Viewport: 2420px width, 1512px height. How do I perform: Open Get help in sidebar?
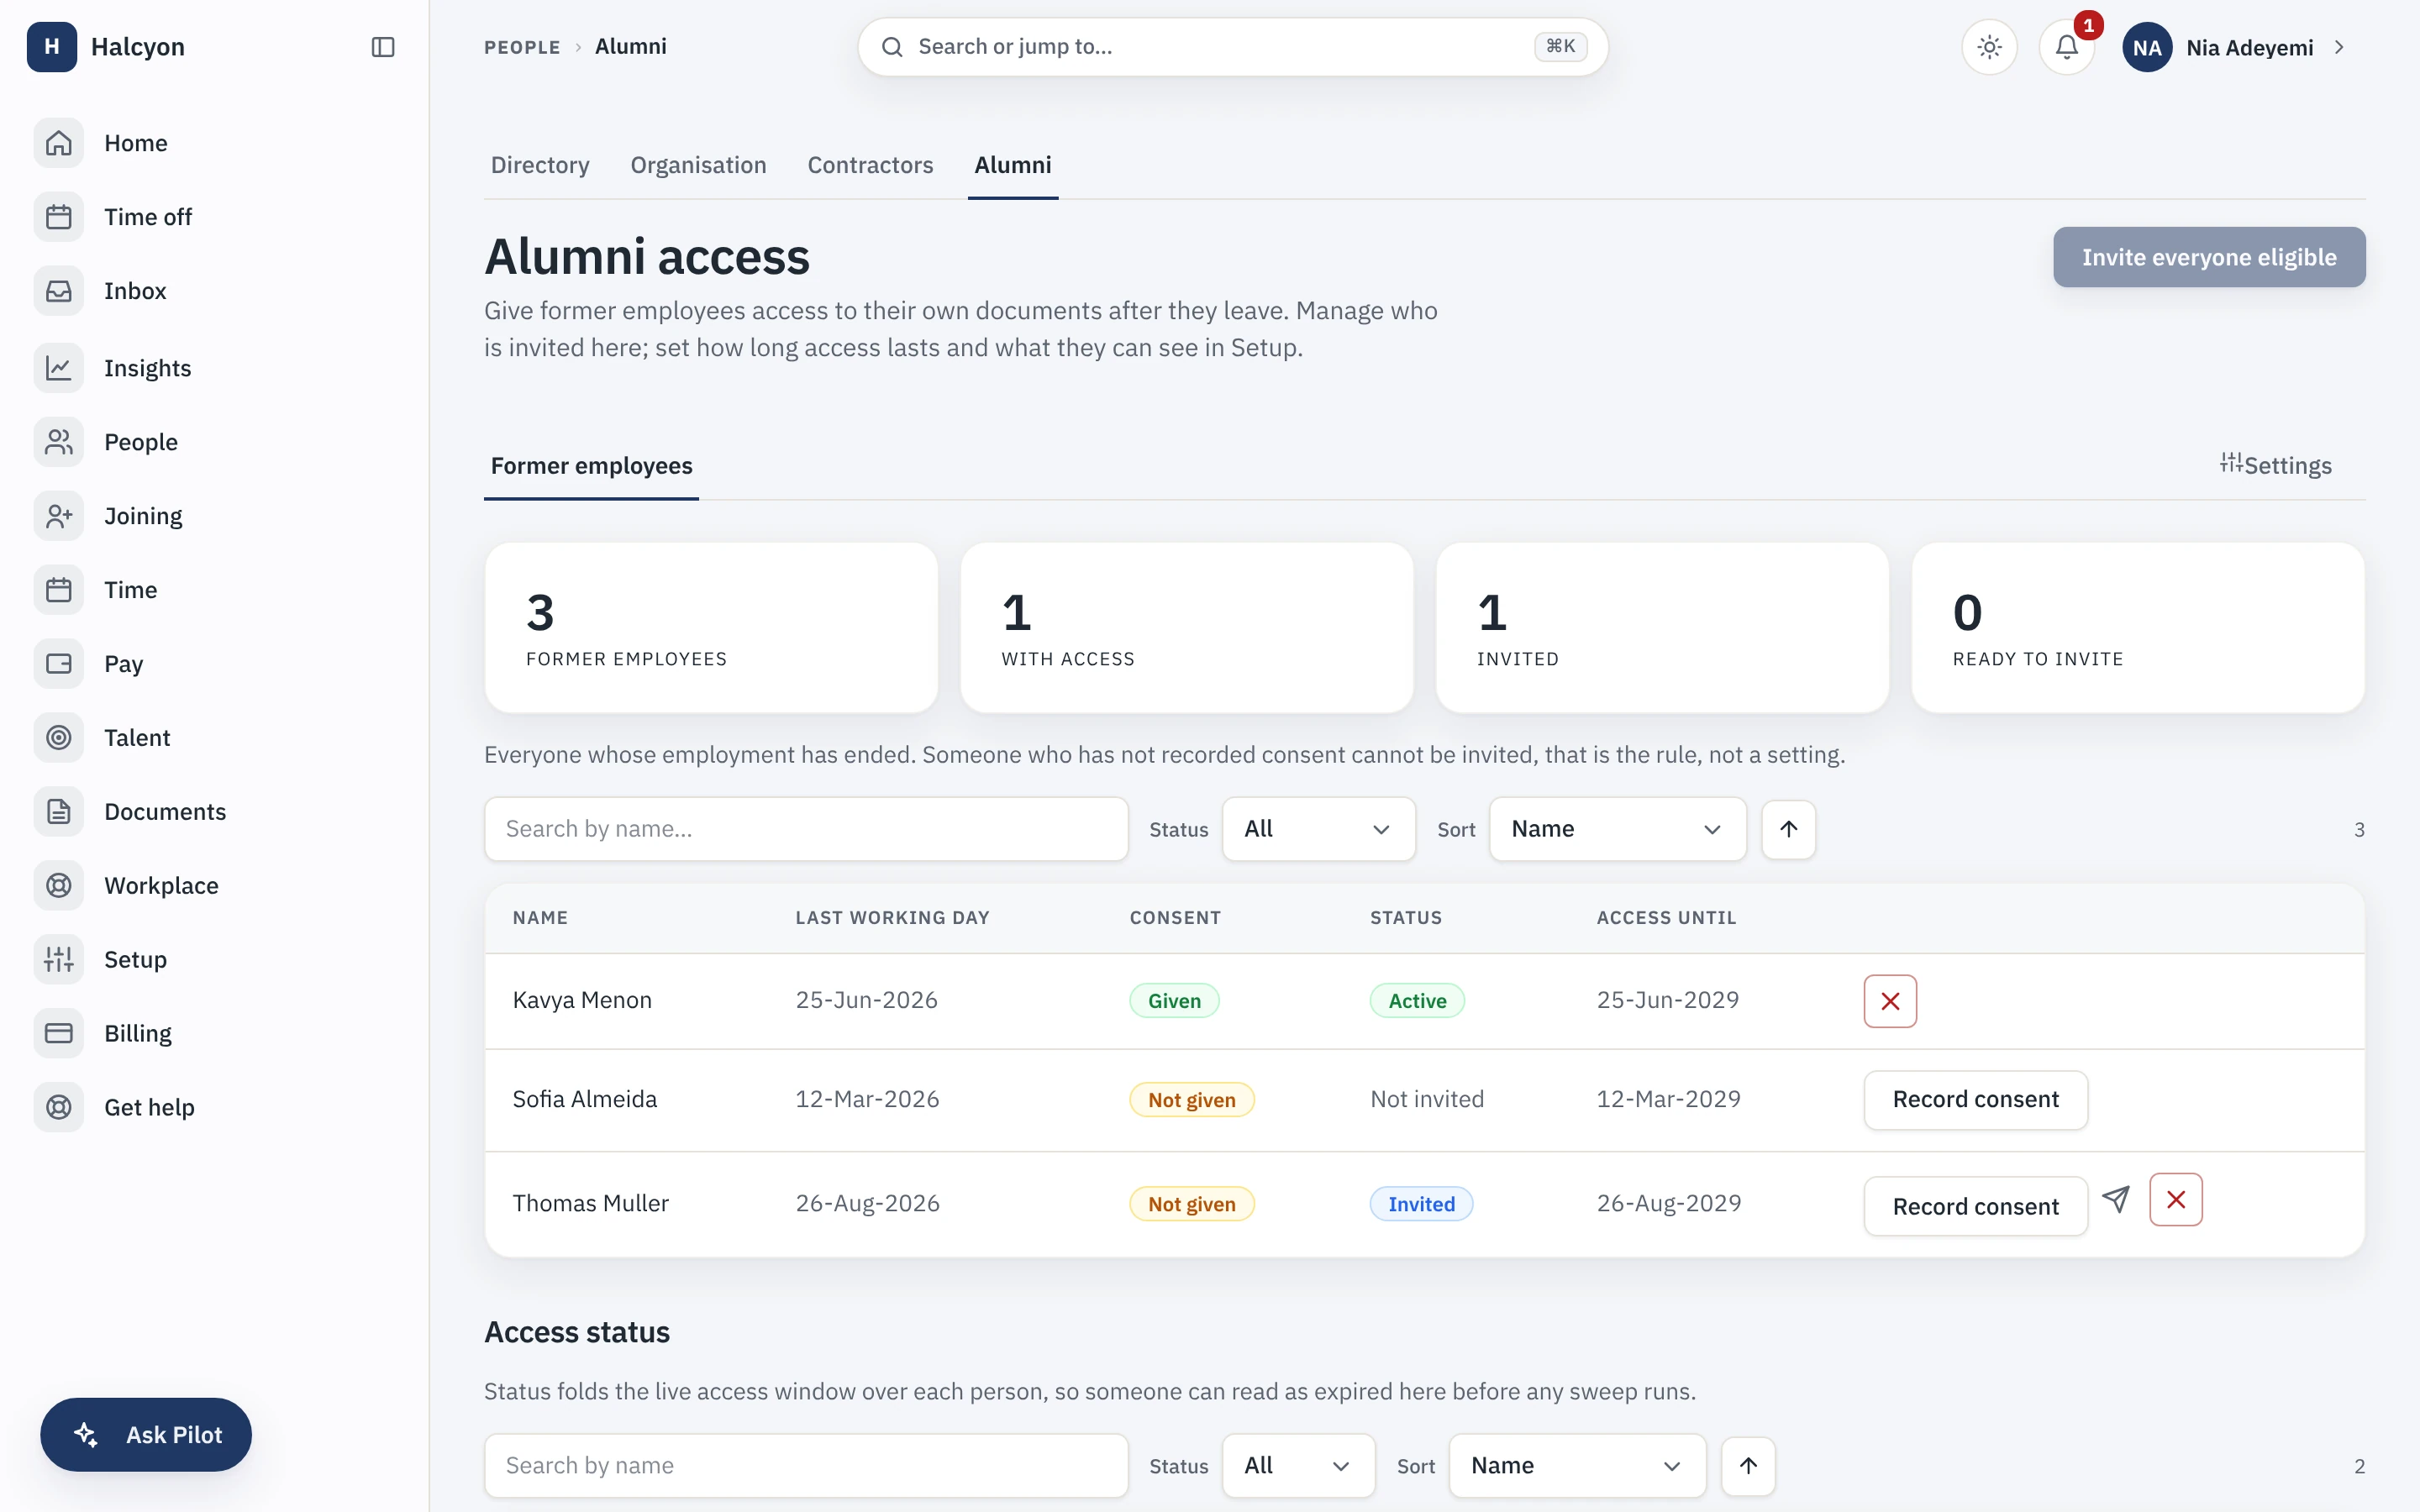point(215,1108)
